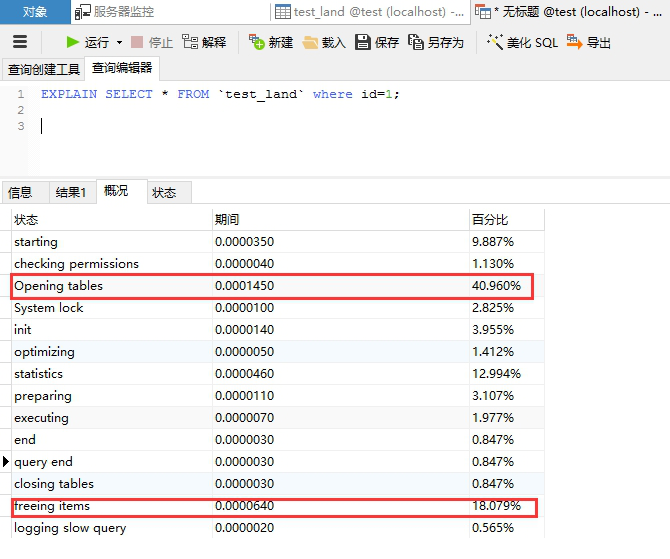Screen dimensions: 670x559
Task: Click the EXPLAIN SELECT statement line
Action: tap(220, 94)
